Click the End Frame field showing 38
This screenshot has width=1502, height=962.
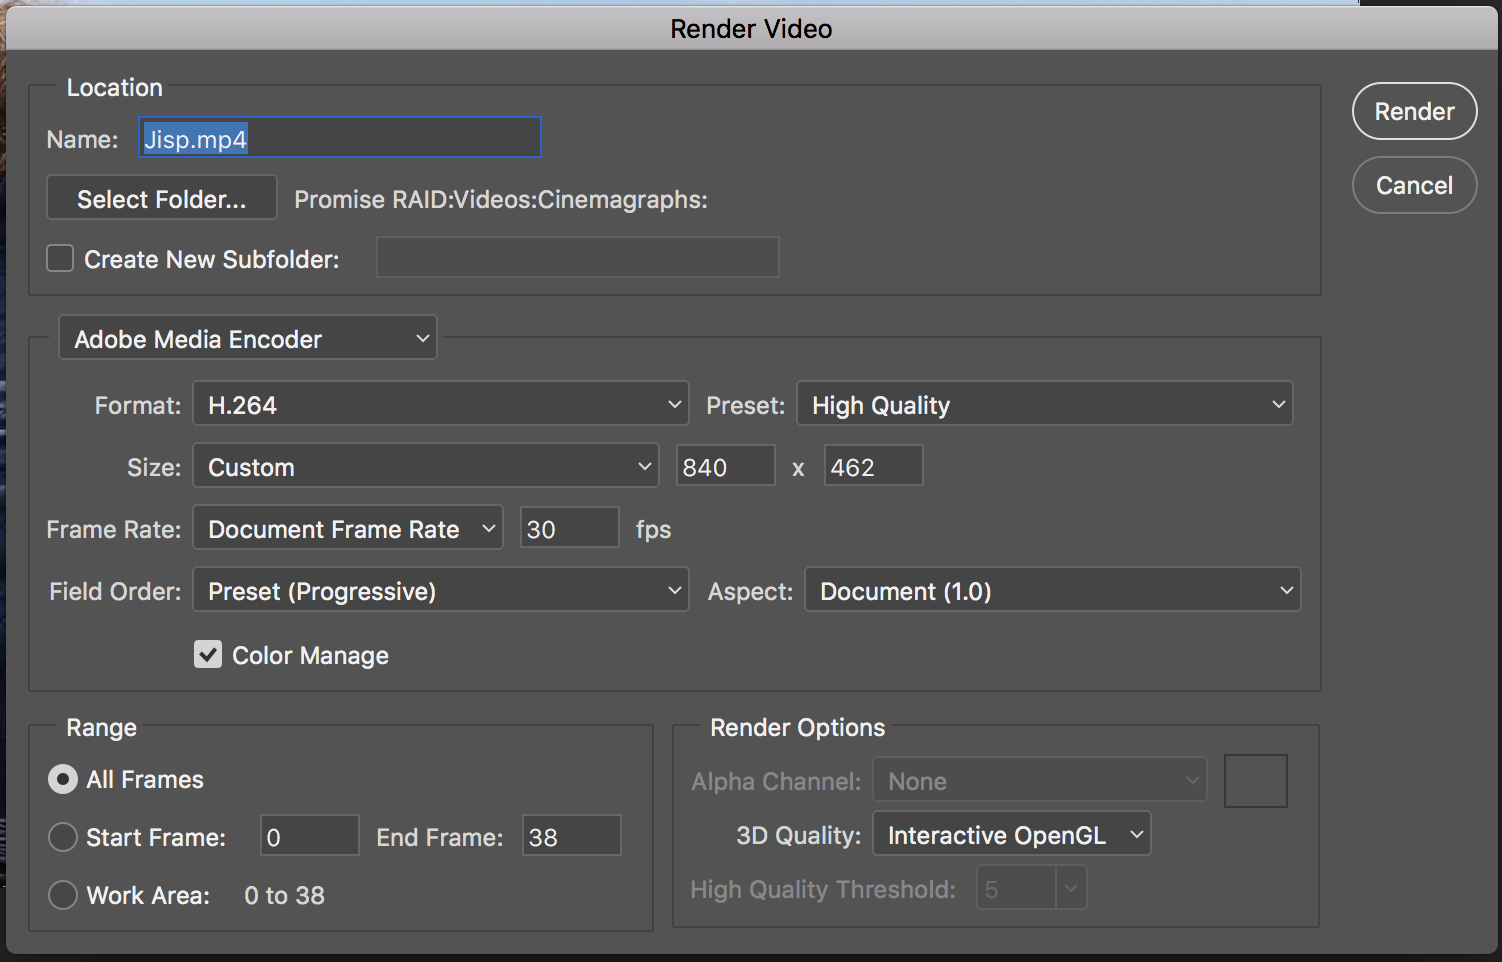click(x=572, y=835)
